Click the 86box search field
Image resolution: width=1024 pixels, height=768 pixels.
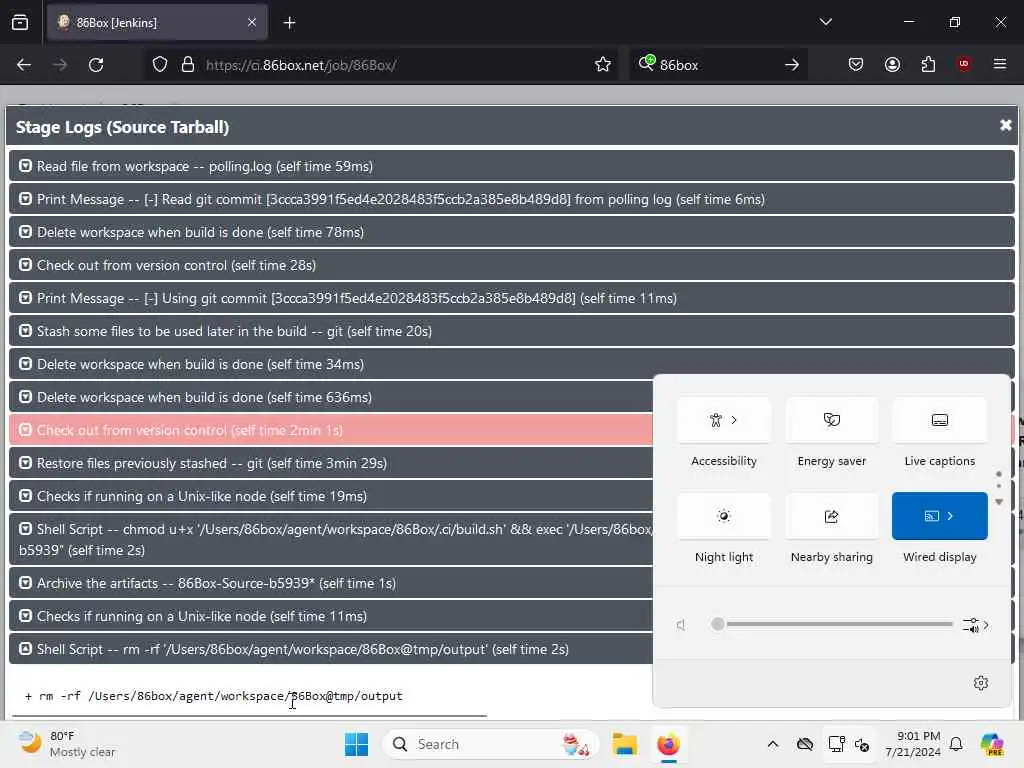(x=718, y=65)
